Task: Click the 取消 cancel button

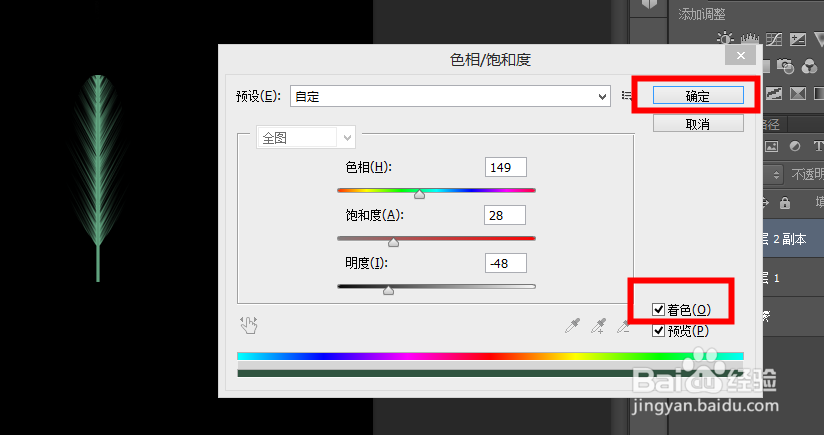Action: (x=698, y=123)
